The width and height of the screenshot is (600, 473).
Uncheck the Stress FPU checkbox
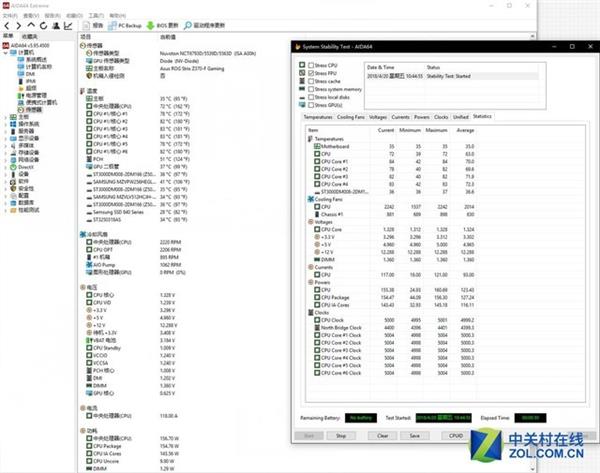[311, 73]
